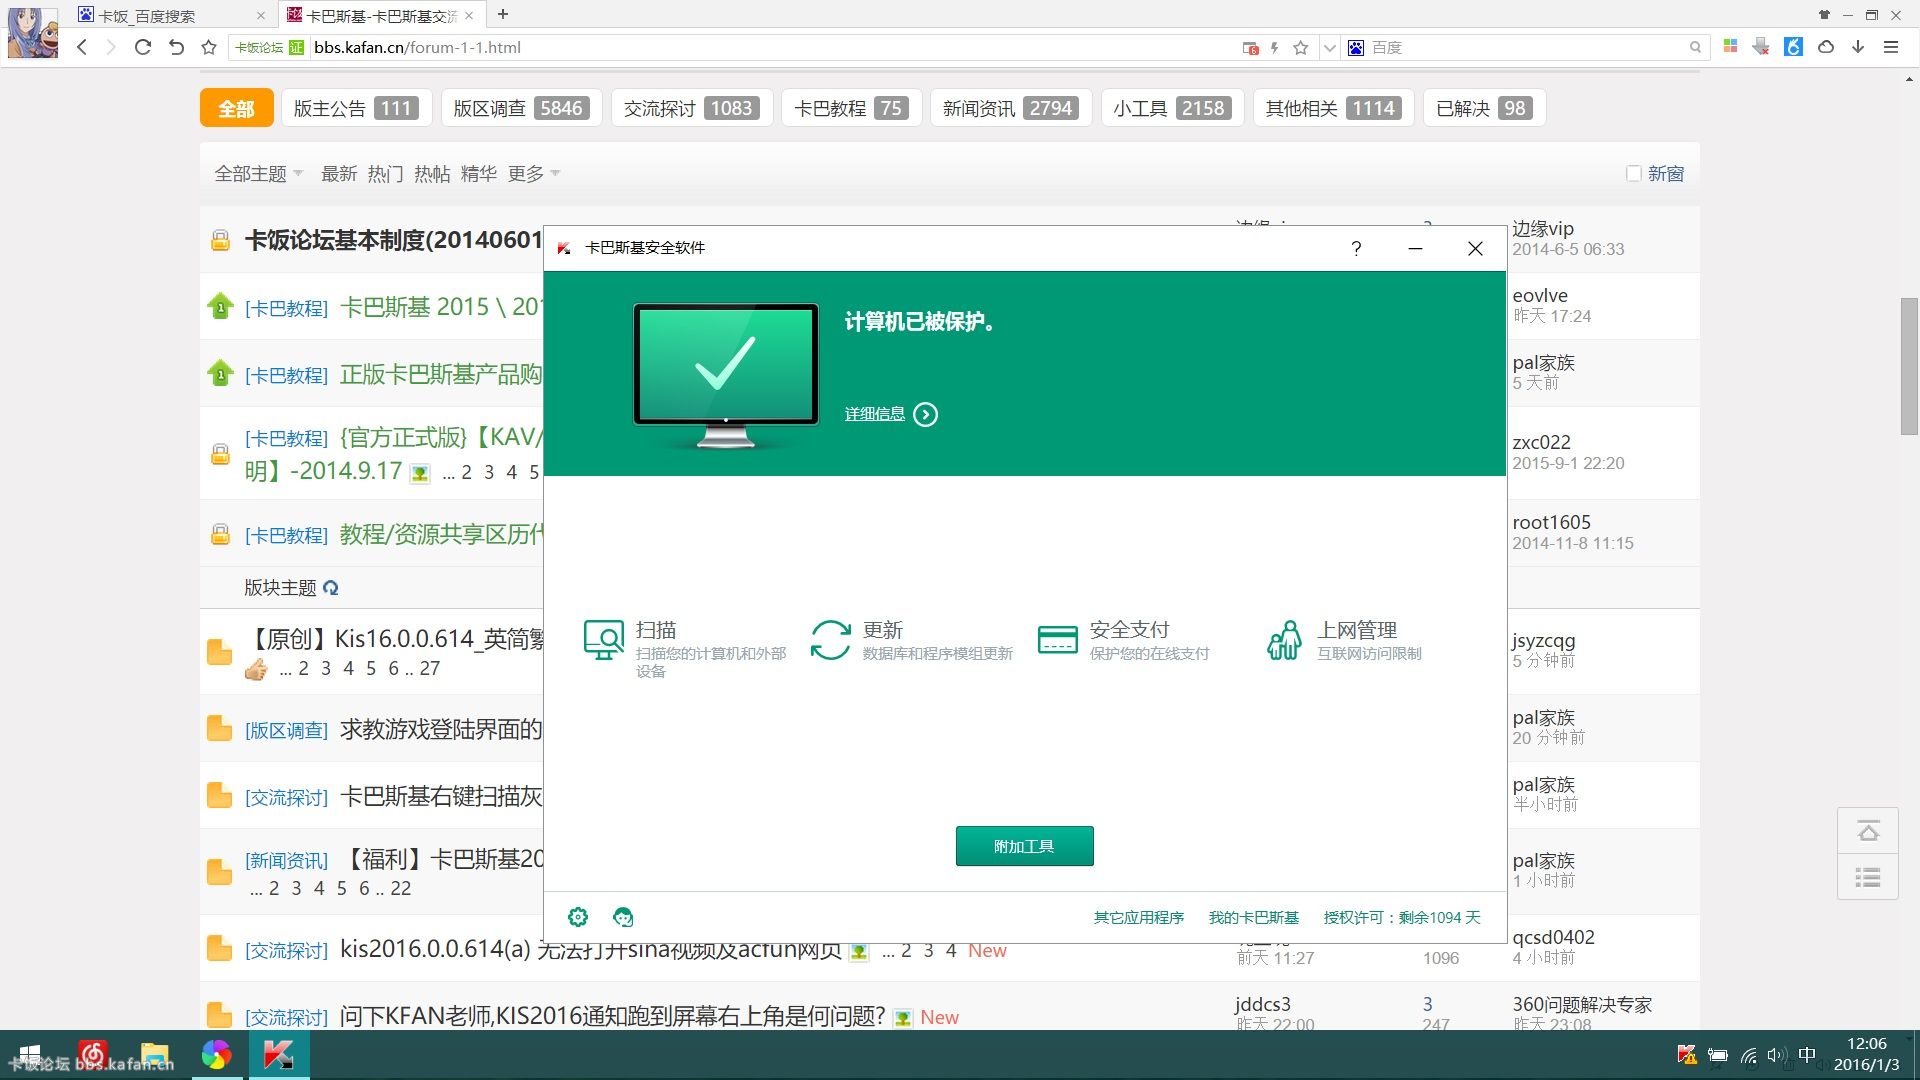Click the taskbar clock 12:06

click(x=1866, y=1043)
